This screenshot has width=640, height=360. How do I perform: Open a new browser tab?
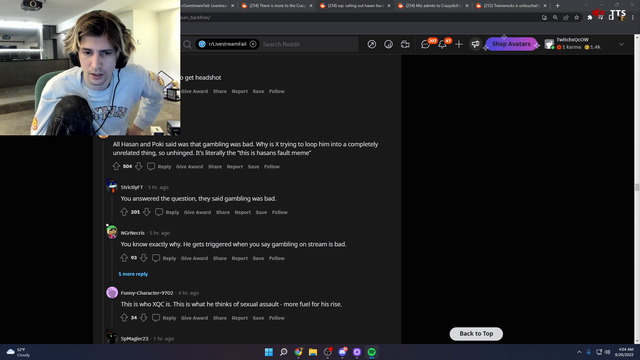pos(558,6)
